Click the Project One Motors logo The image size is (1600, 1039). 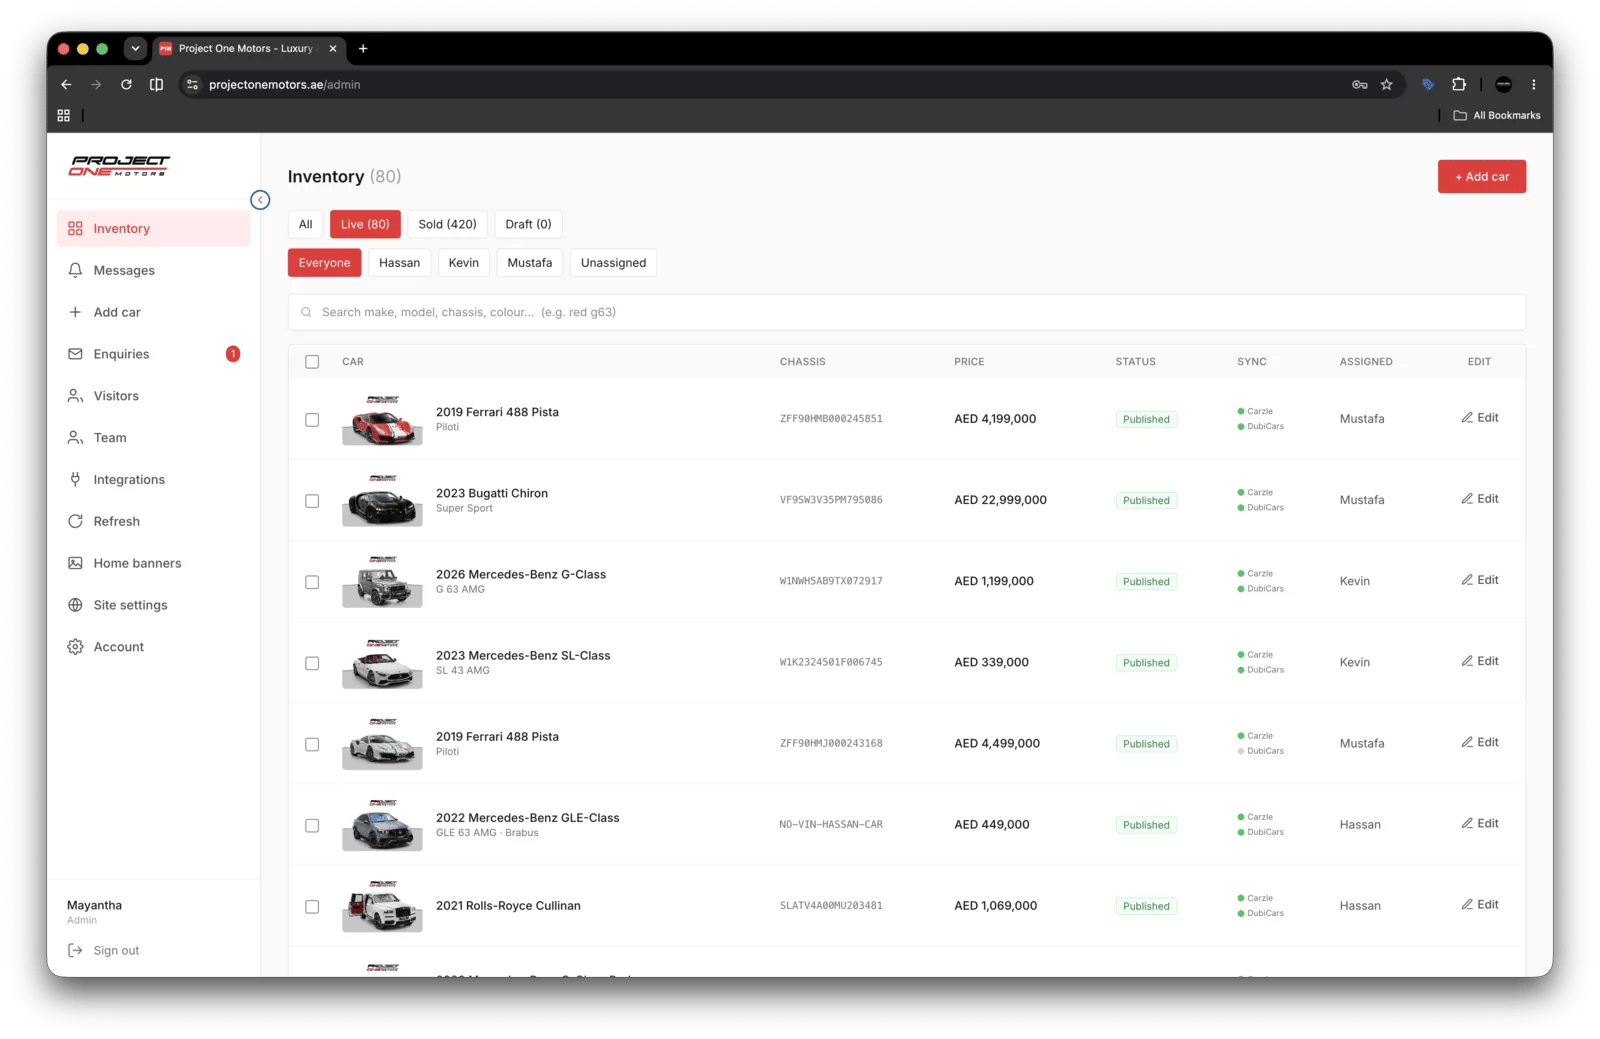(x=119, y=166)
